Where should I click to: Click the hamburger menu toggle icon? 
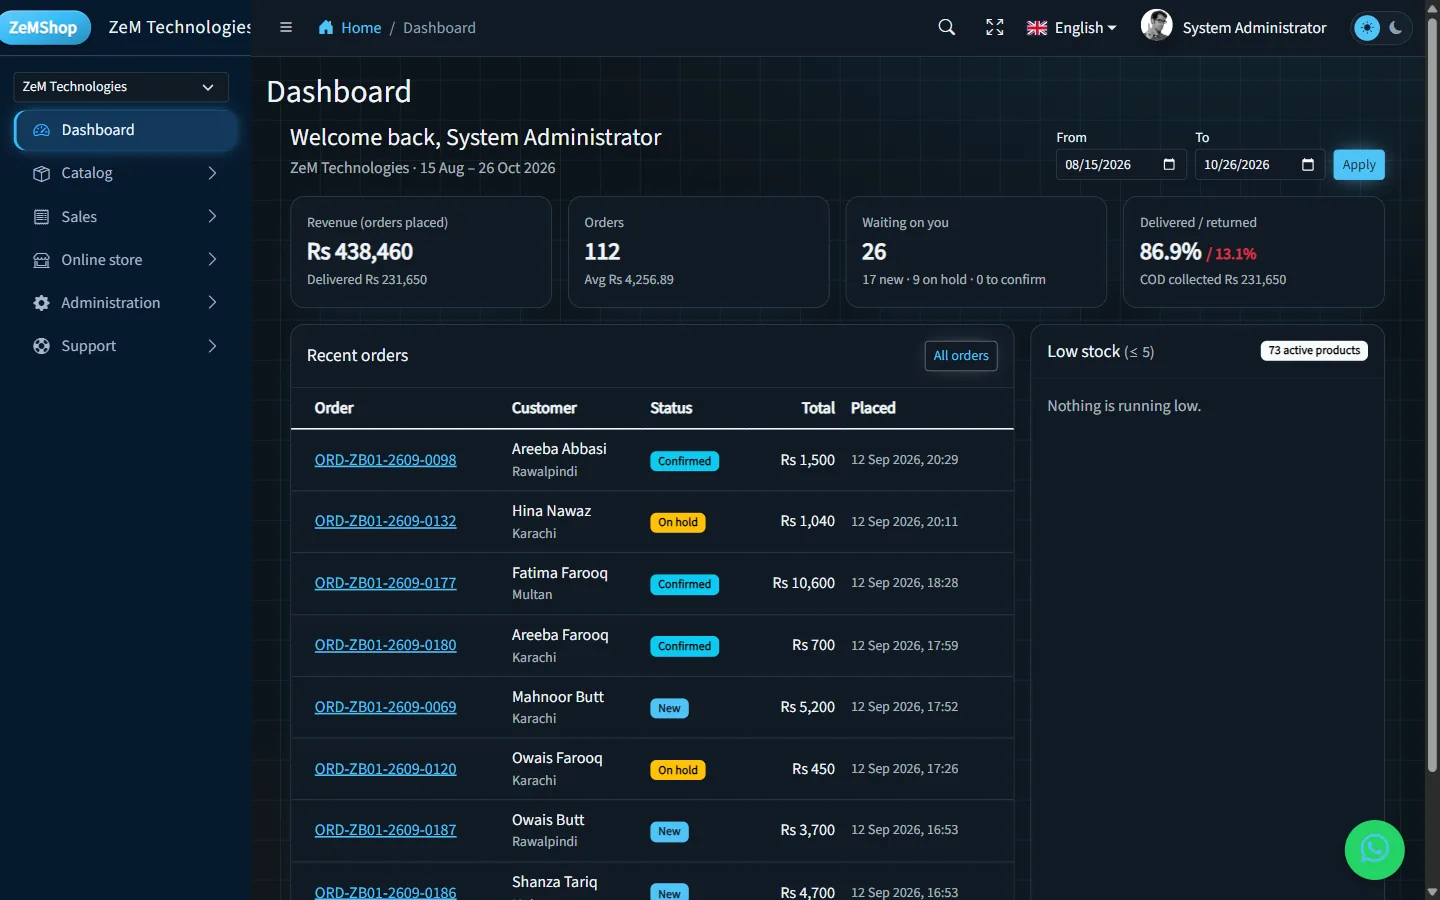[286, 28]
